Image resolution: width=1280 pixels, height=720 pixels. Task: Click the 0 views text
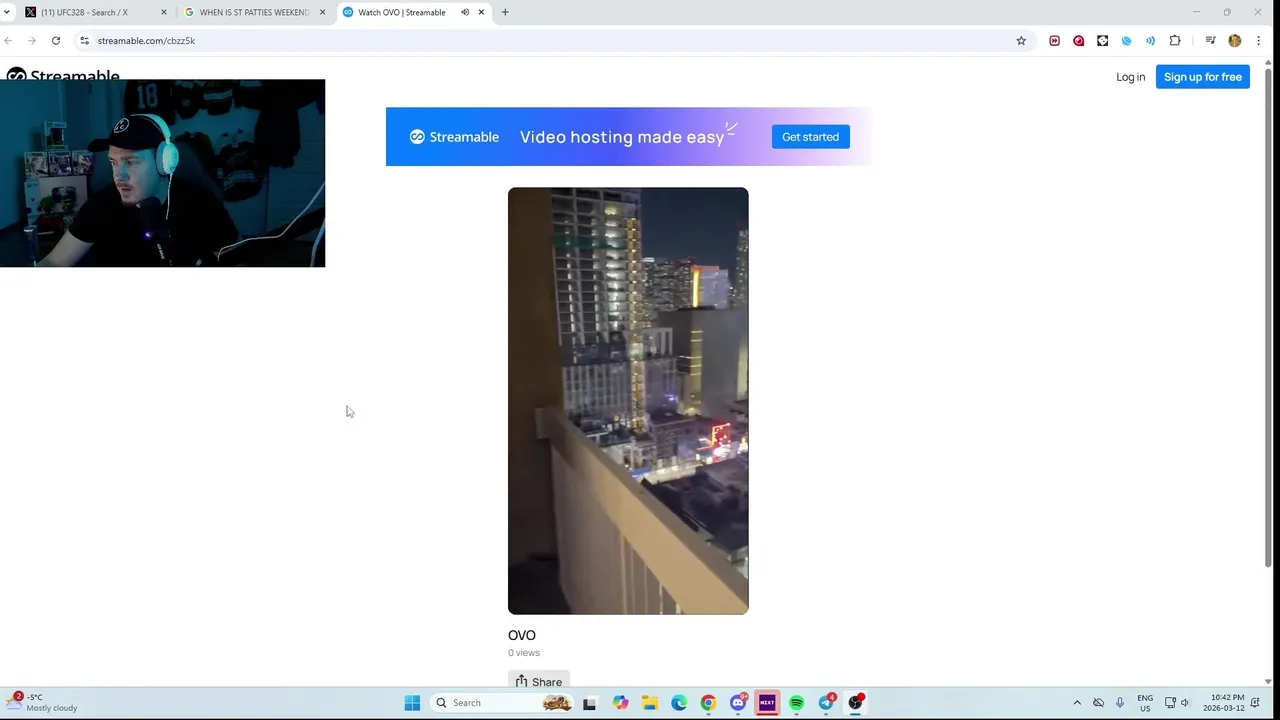[524, 653]
